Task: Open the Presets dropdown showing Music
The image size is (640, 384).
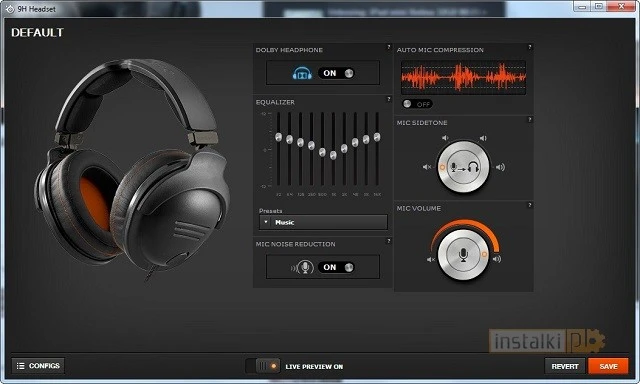Action: pos(323,222)
